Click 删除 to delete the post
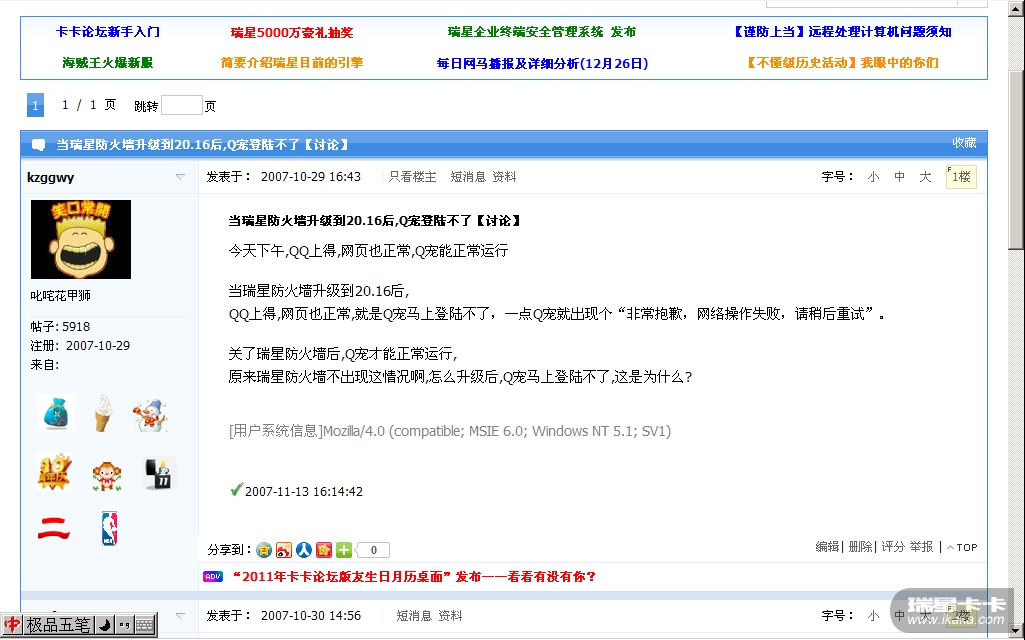This screenshot has width=1025, height=640. (860, 547)
